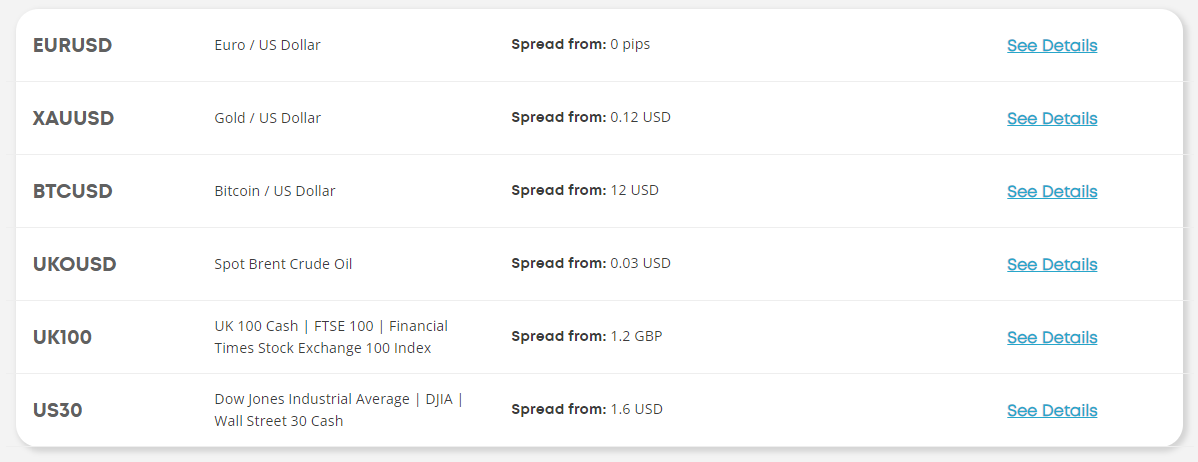Click the Gold / US Dollar description
This screenshot has width=1198, height=462.
pos(267,118)
